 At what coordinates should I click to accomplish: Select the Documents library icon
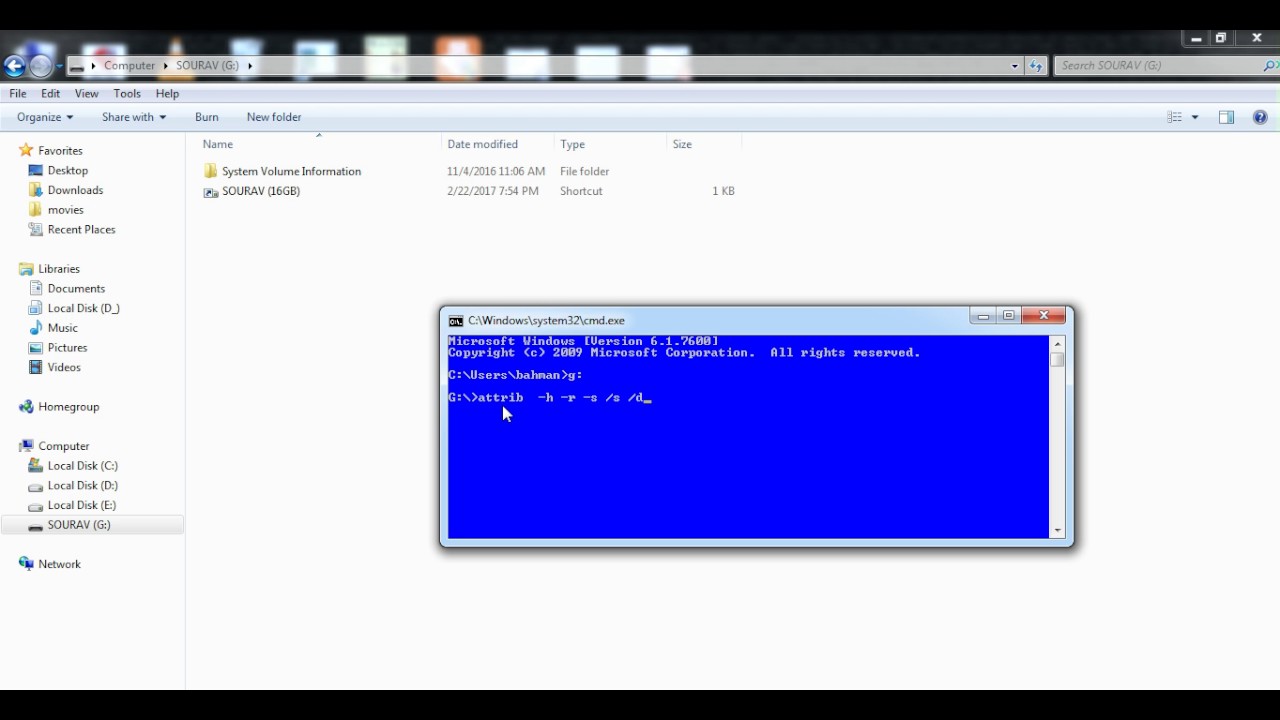click(x=36, y=288)
